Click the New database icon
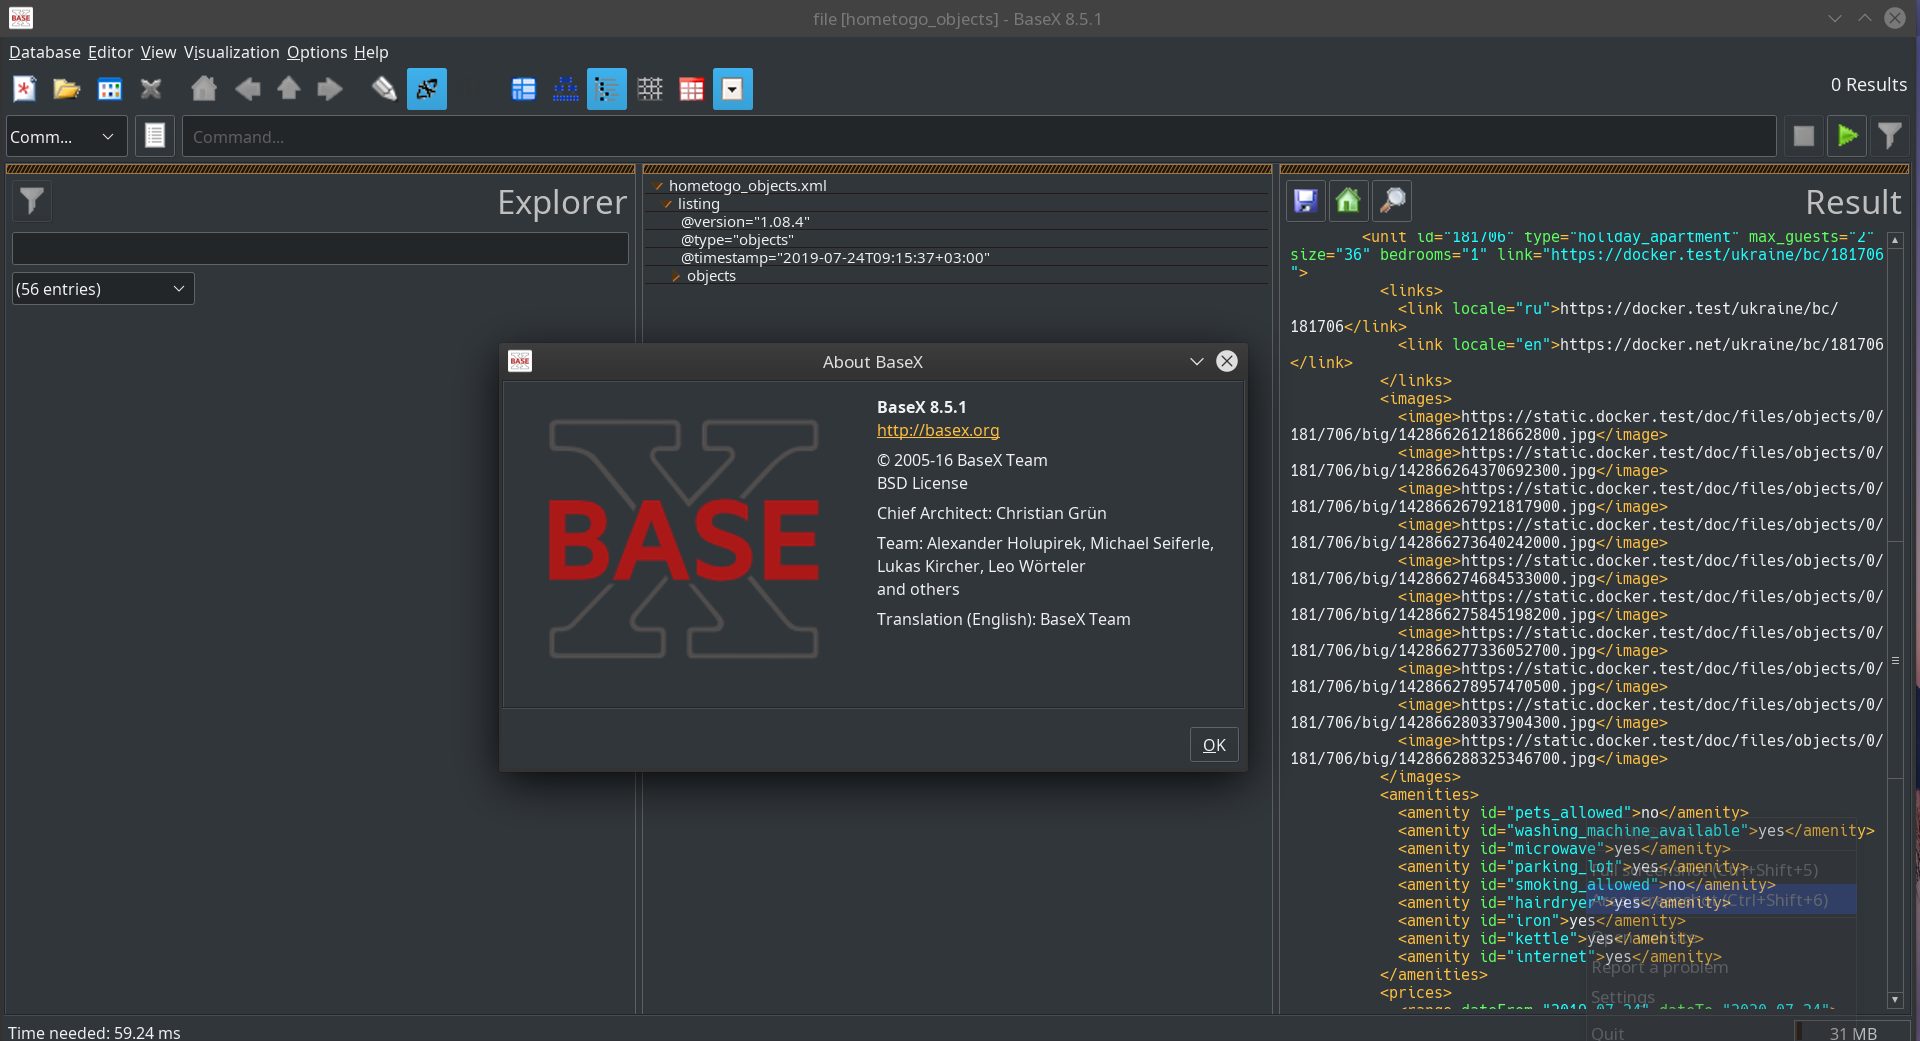This screenshot has width=1920, height=1041. pyautogui.click(x=25, y=89)
